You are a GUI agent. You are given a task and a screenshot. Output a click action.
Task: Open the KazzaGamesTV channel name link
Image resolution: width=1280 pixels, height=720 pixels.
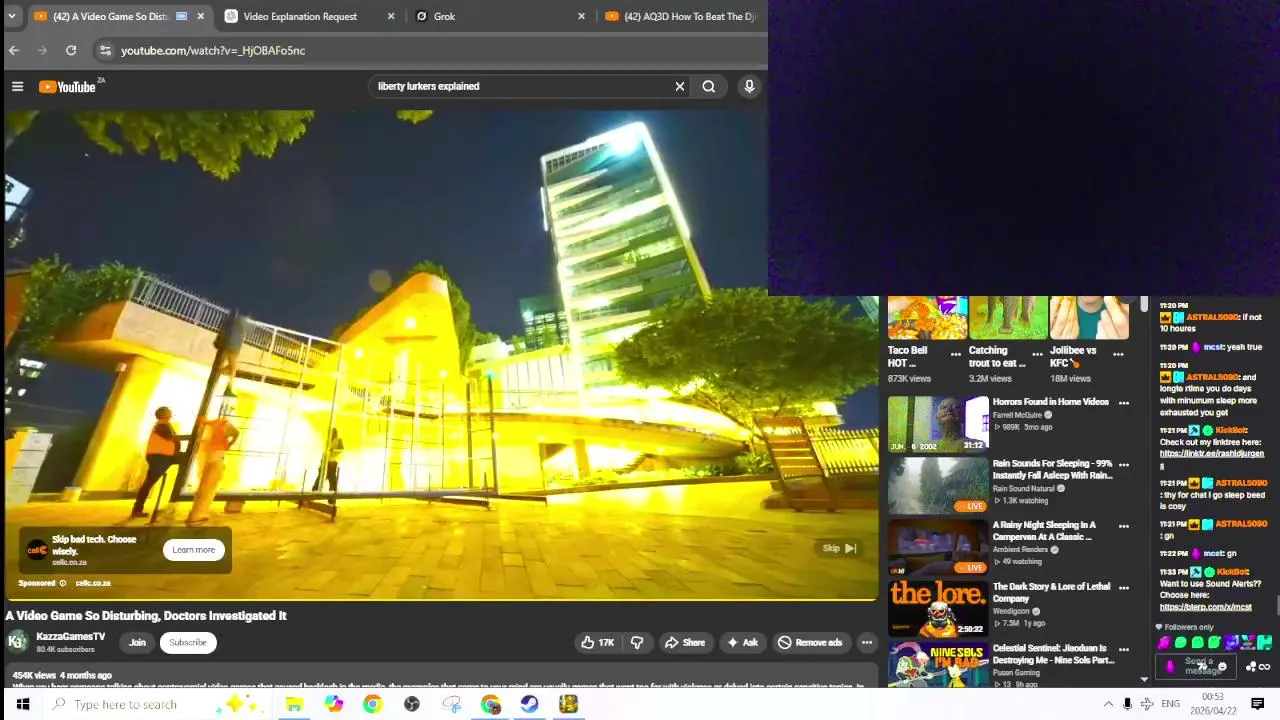tap(70, 636)
